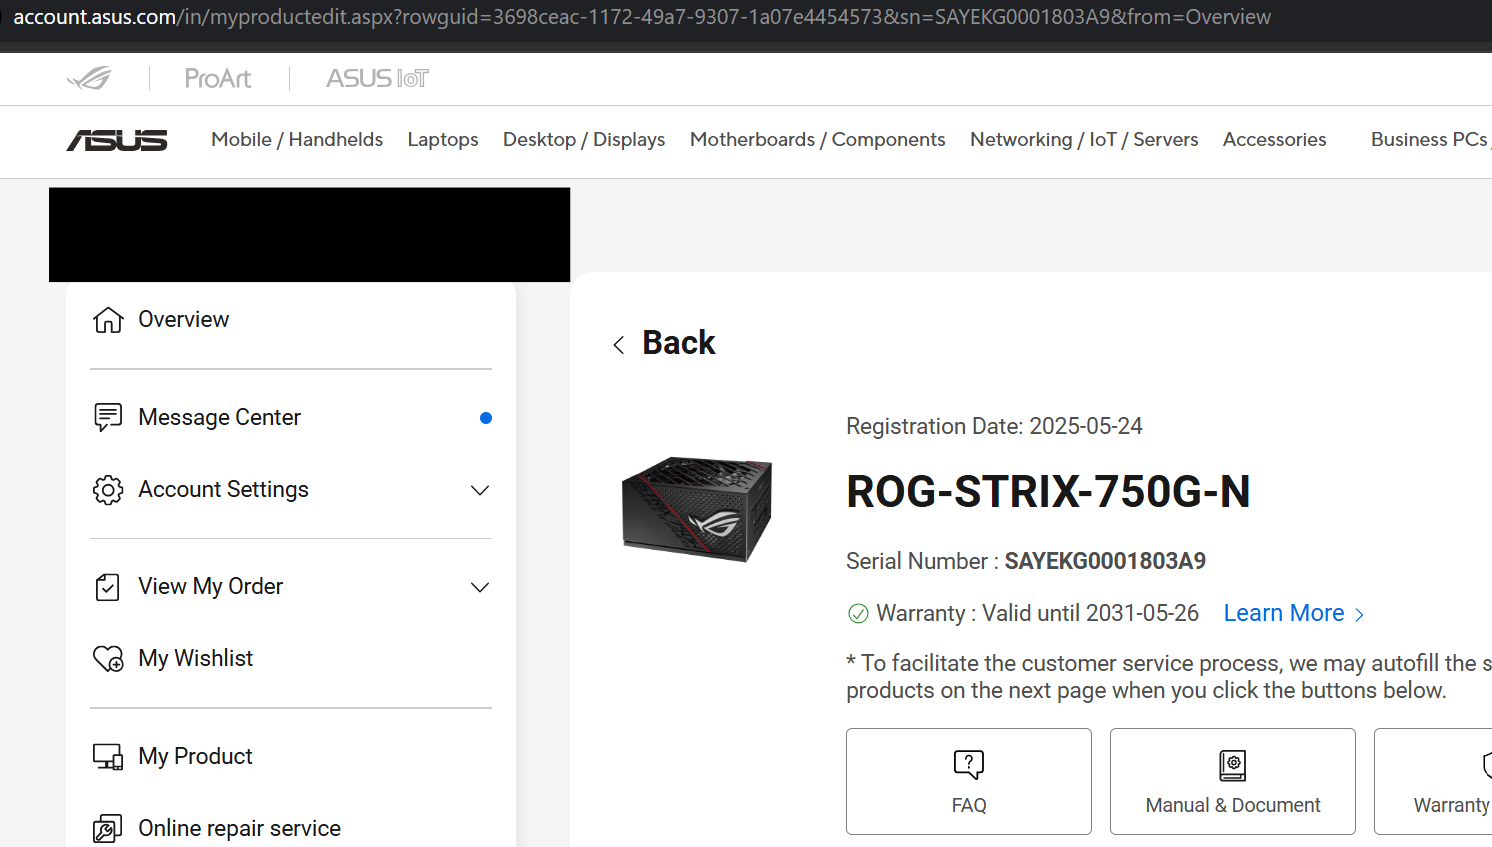
Task: Click the Message Center chat icon
Action: (108, 417)
